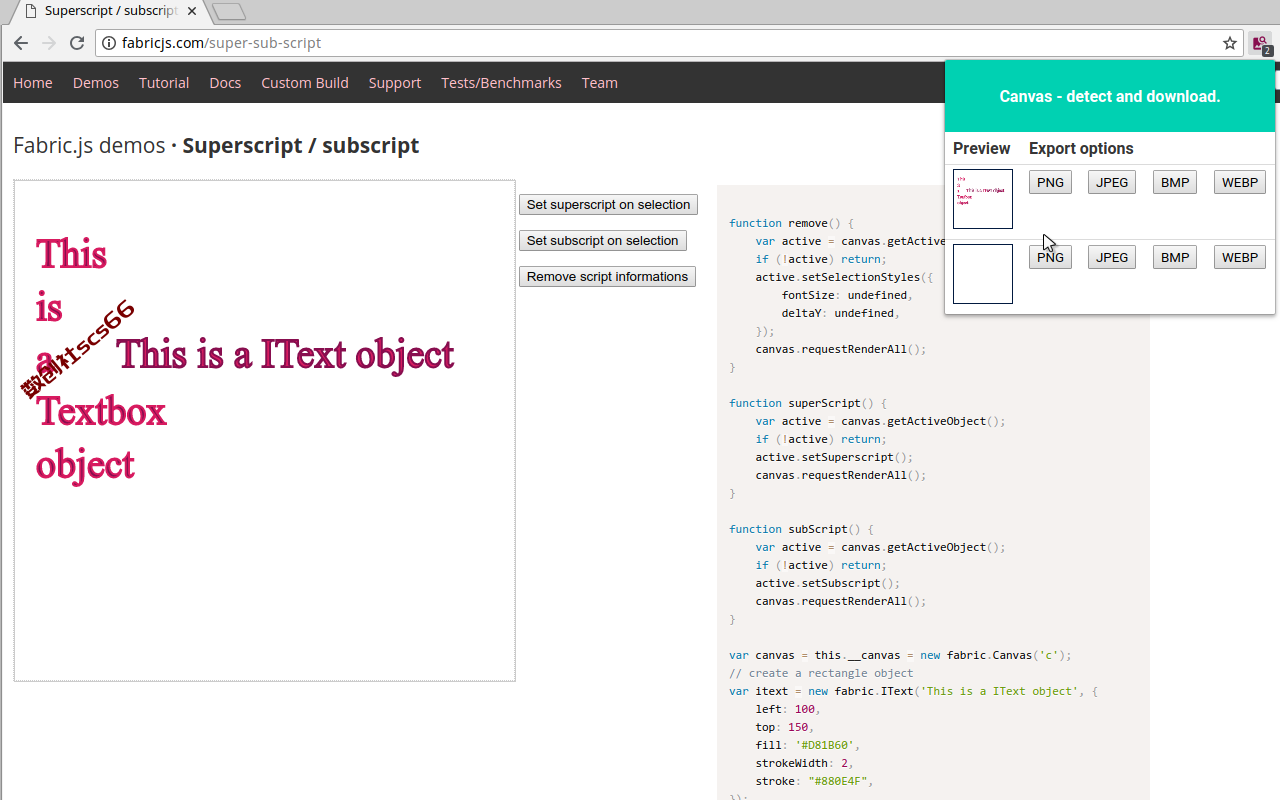Reload the page with refresh icon
The image size is (1280, 800).
77,43
